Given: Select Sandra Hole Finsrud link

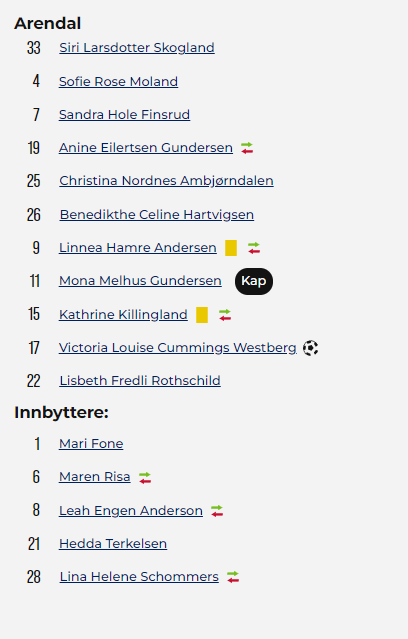Looking at the screenshot, I should tap(125, 115).
